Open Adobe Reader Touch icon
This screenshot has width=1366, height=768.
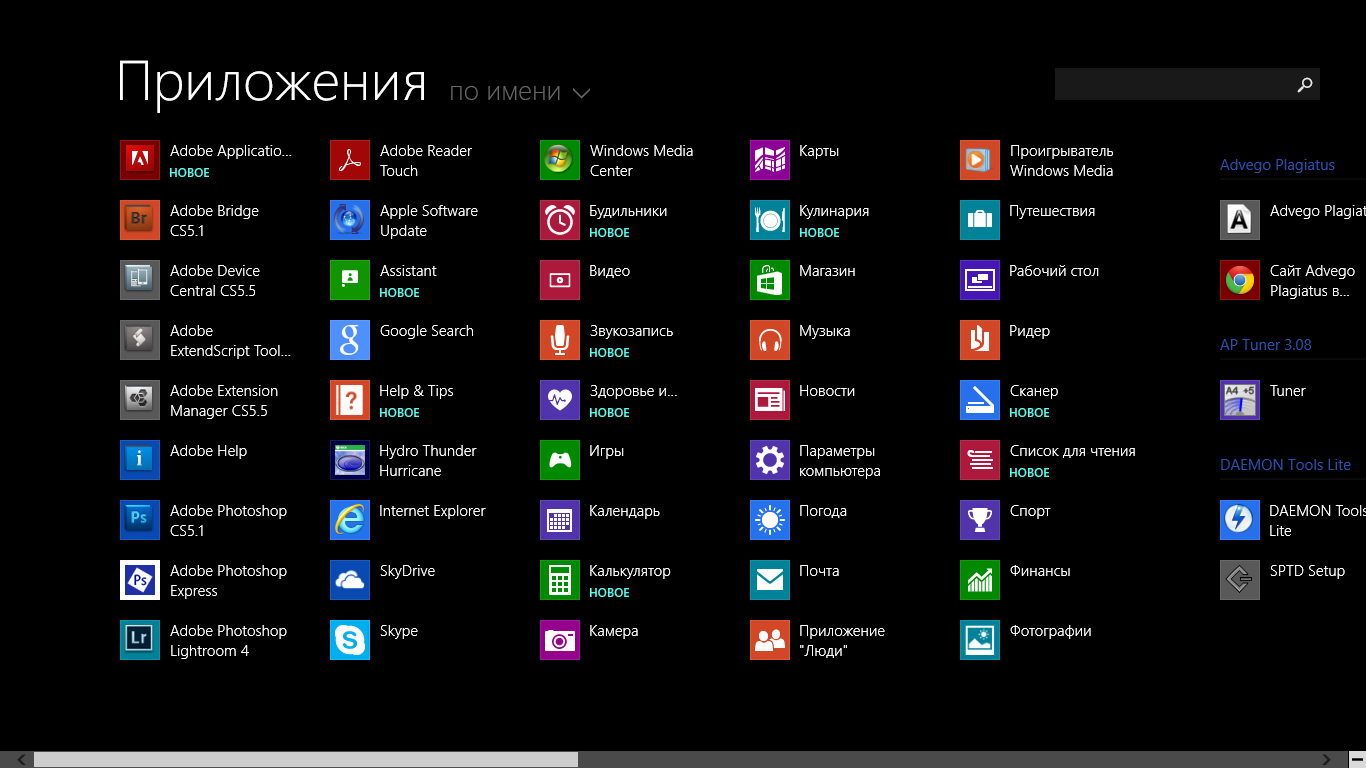[x=350, y=160]
